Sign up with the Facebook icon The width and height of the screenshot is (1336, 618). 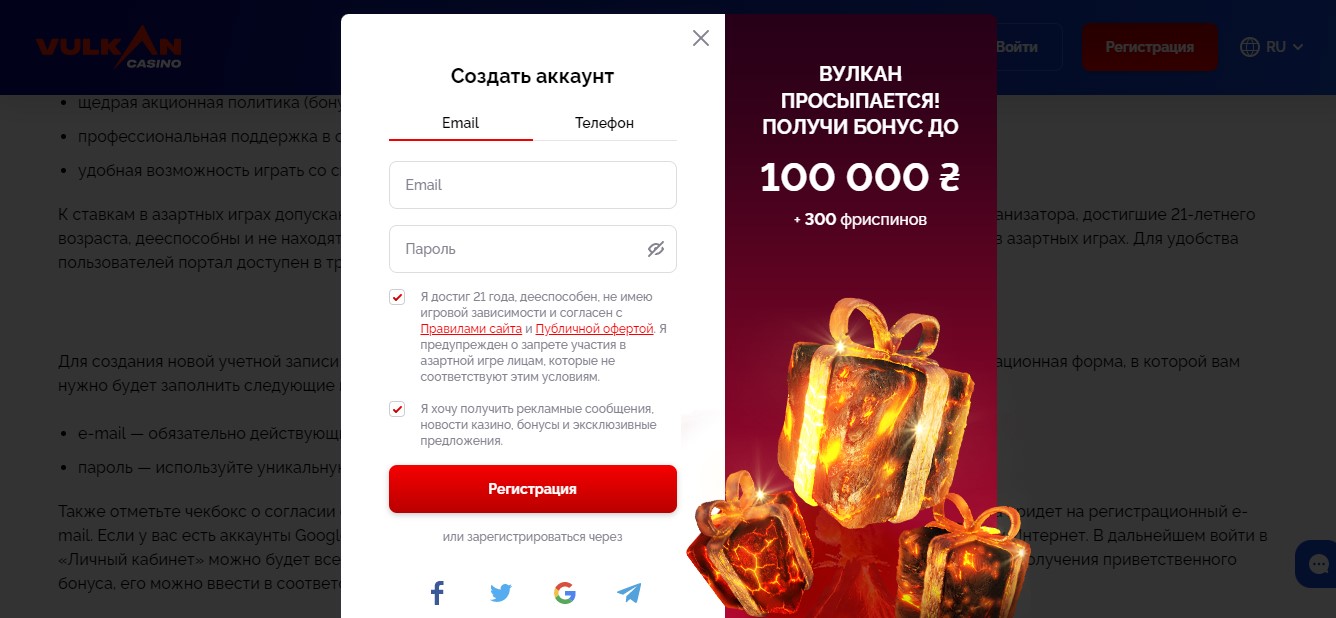tap(437, 593)
